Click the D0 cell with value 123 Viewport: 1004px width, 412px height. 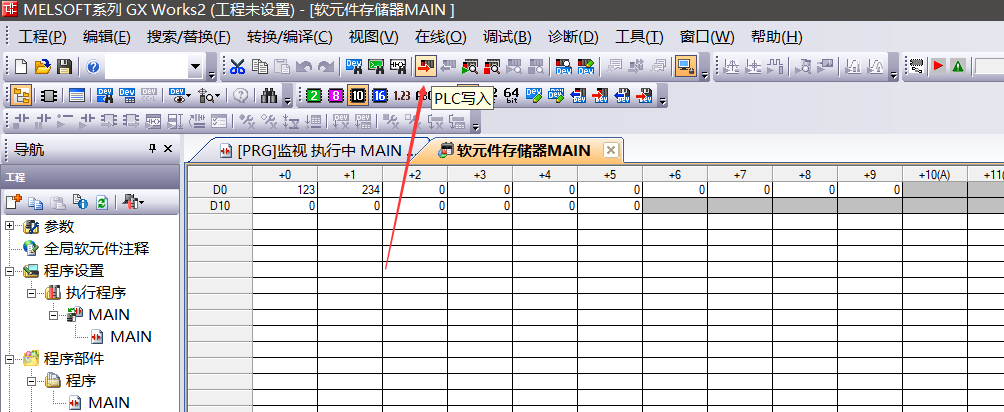[285, 190]
